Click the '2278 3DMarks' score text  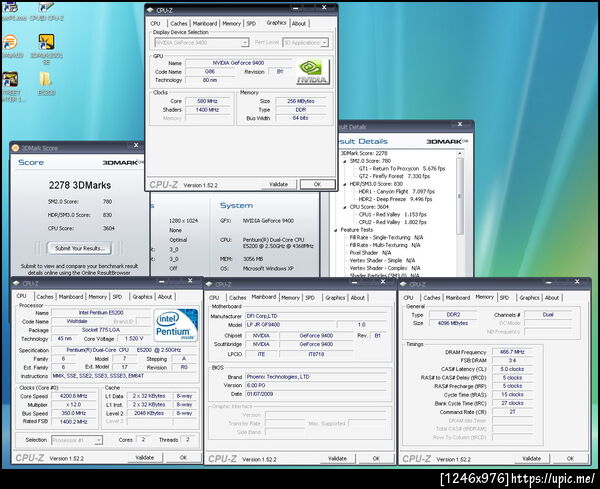pyautogui.click(x=80, y=185)
